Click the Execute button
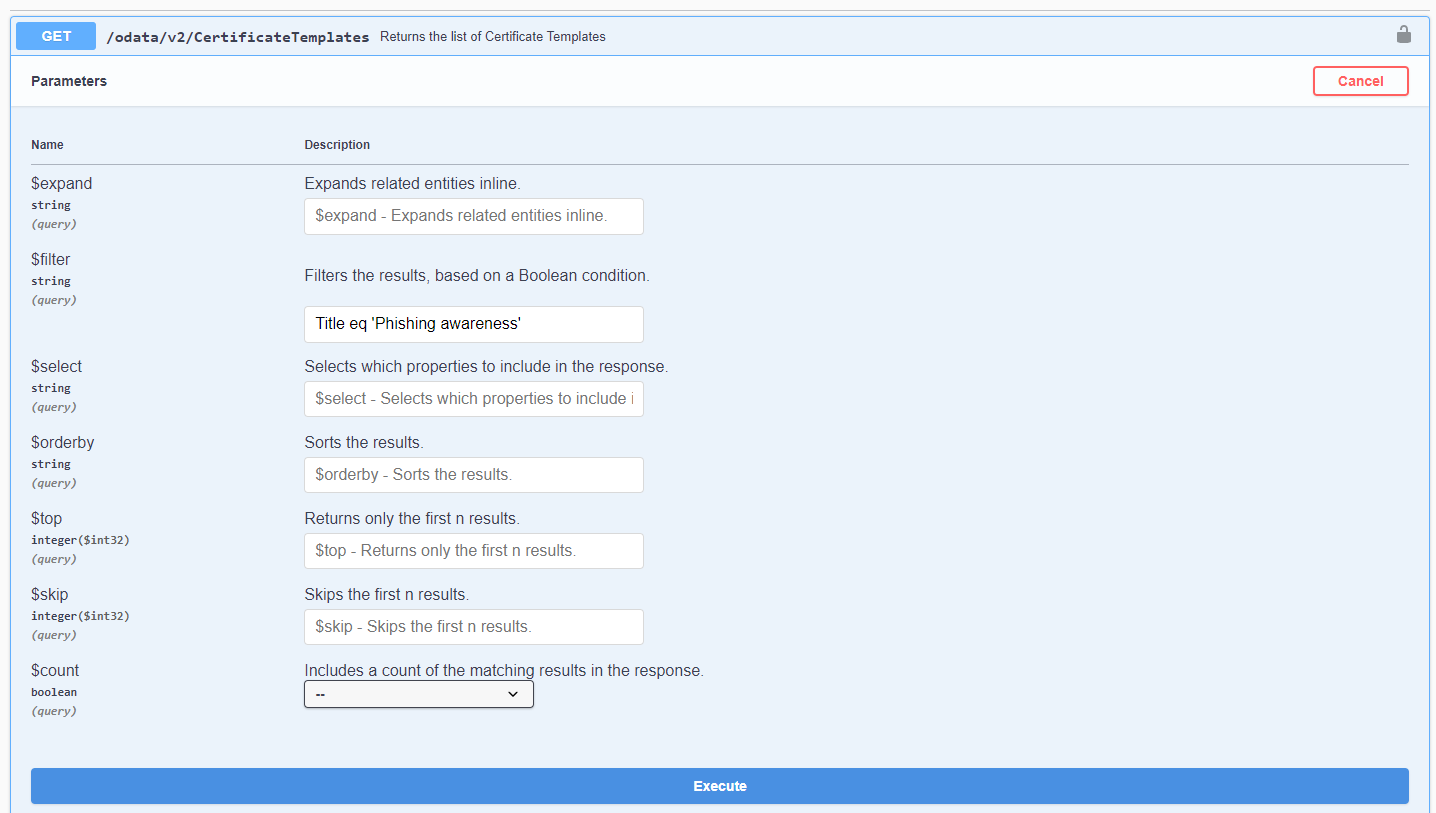 [719, 786]
